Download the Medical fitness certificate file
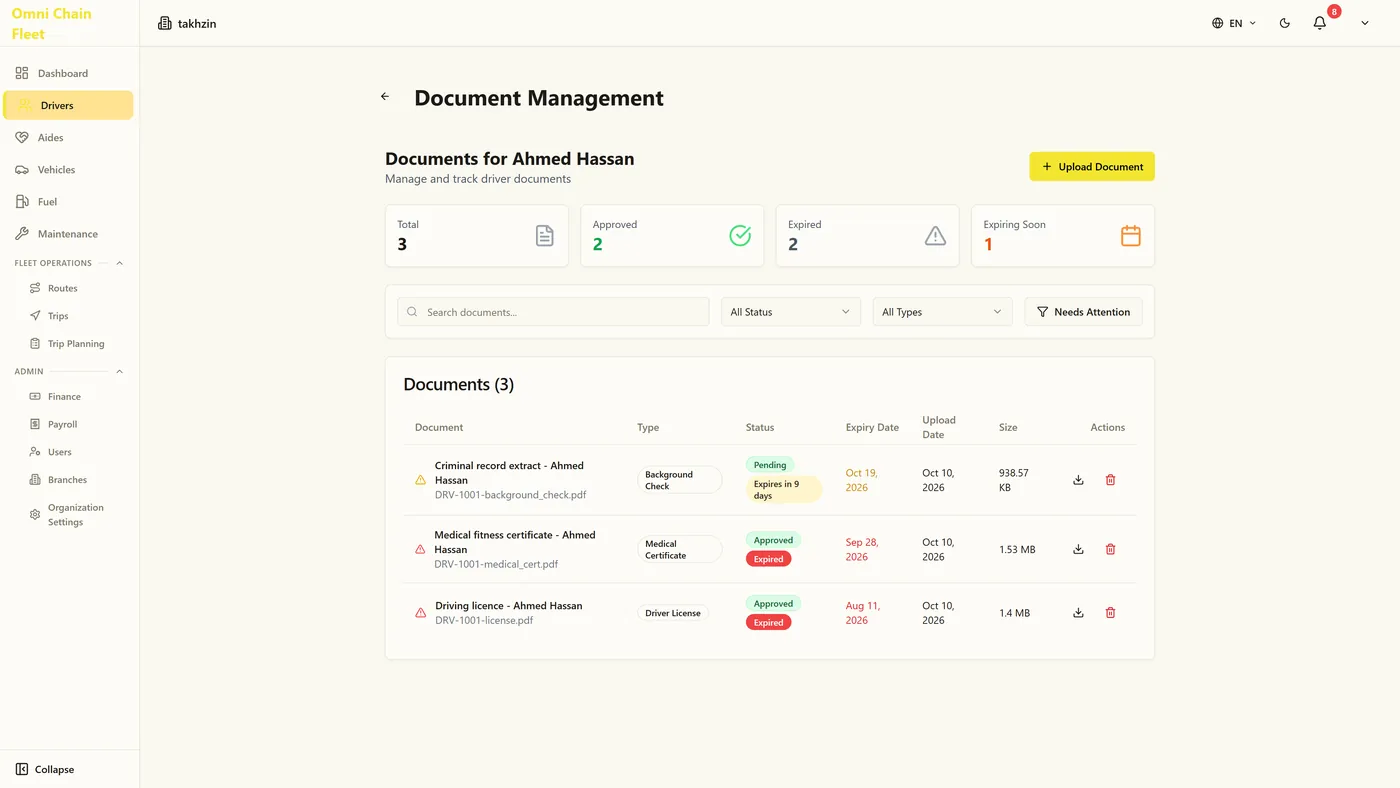This screenshot has height=788, width=1400. [x=1078, y=549]
